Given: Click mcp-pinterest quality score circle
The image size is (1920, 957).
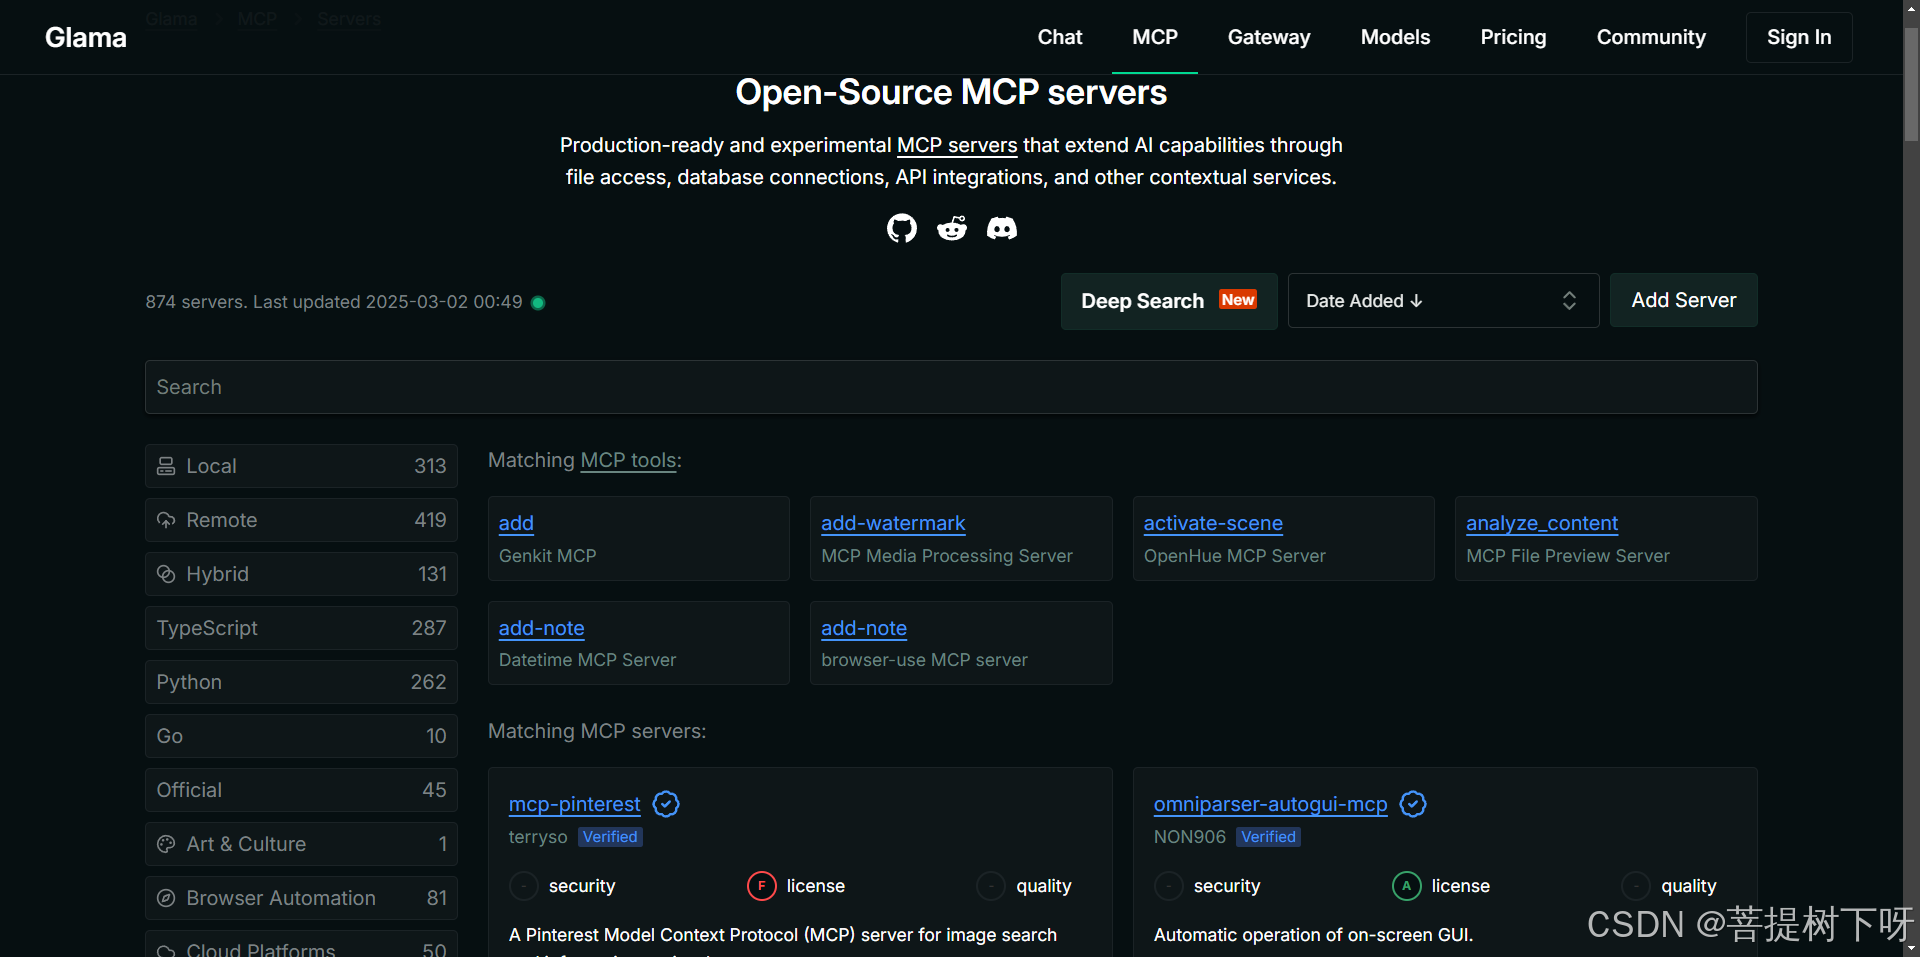Looking at the screenshot, I should click(x=991, y=886).
